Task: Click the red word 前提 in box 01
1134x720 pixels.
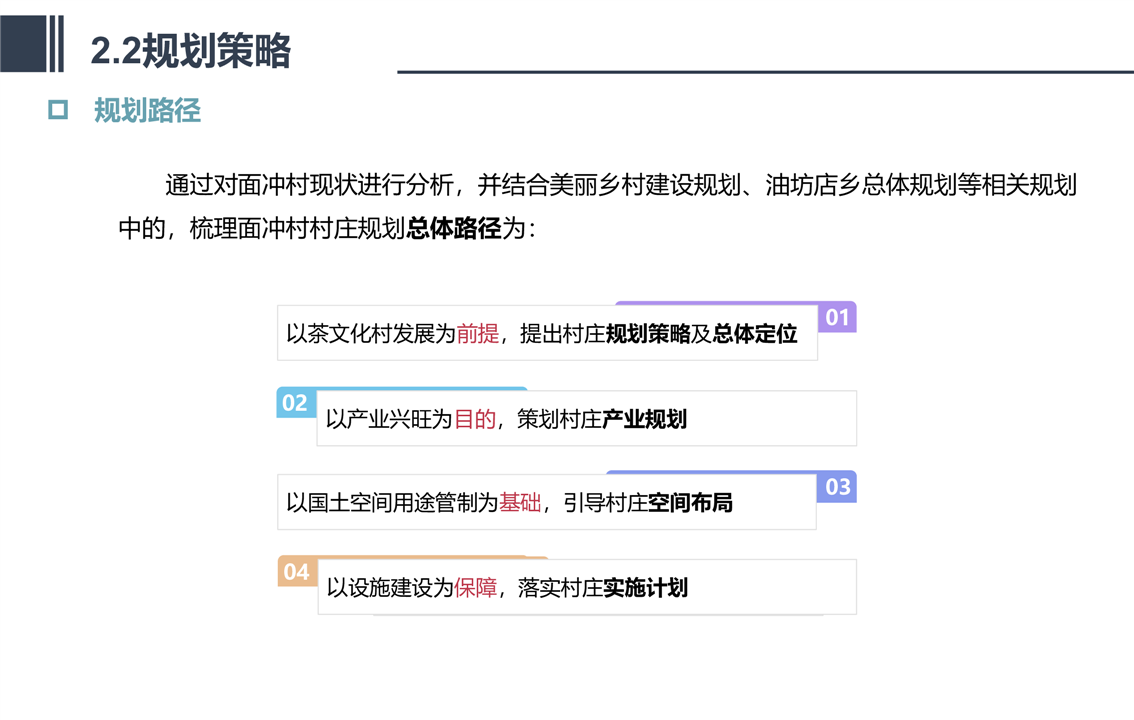Action: tap(478, 333)
